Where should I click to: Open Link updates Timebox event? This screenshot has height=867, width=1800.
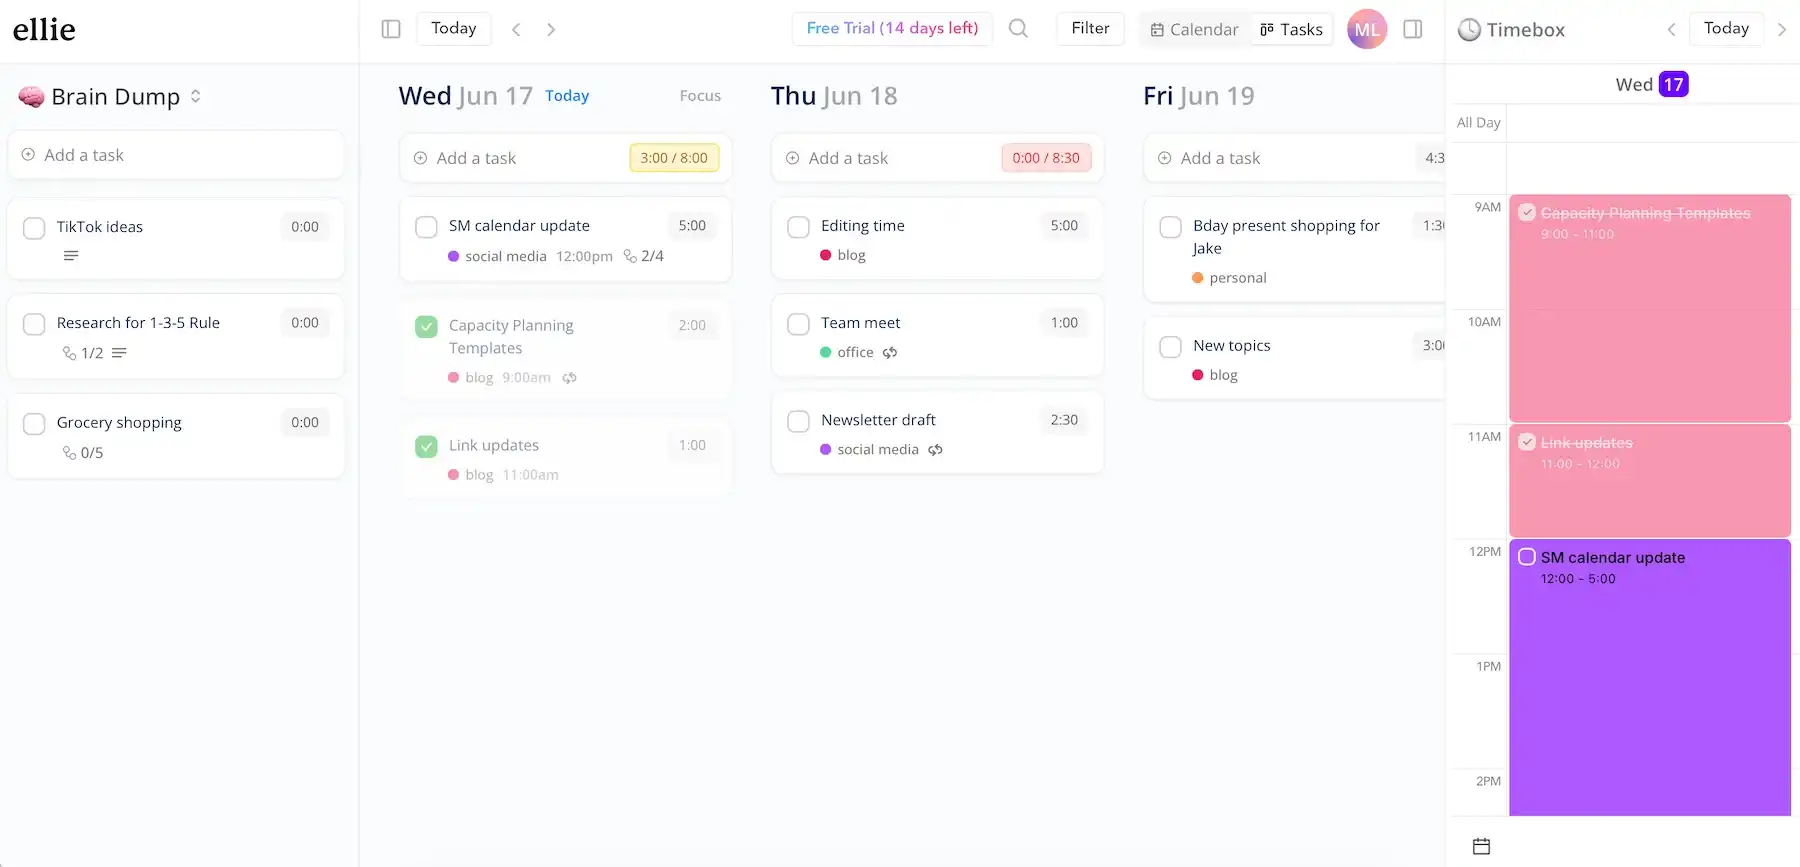(x=1650, y=481)
